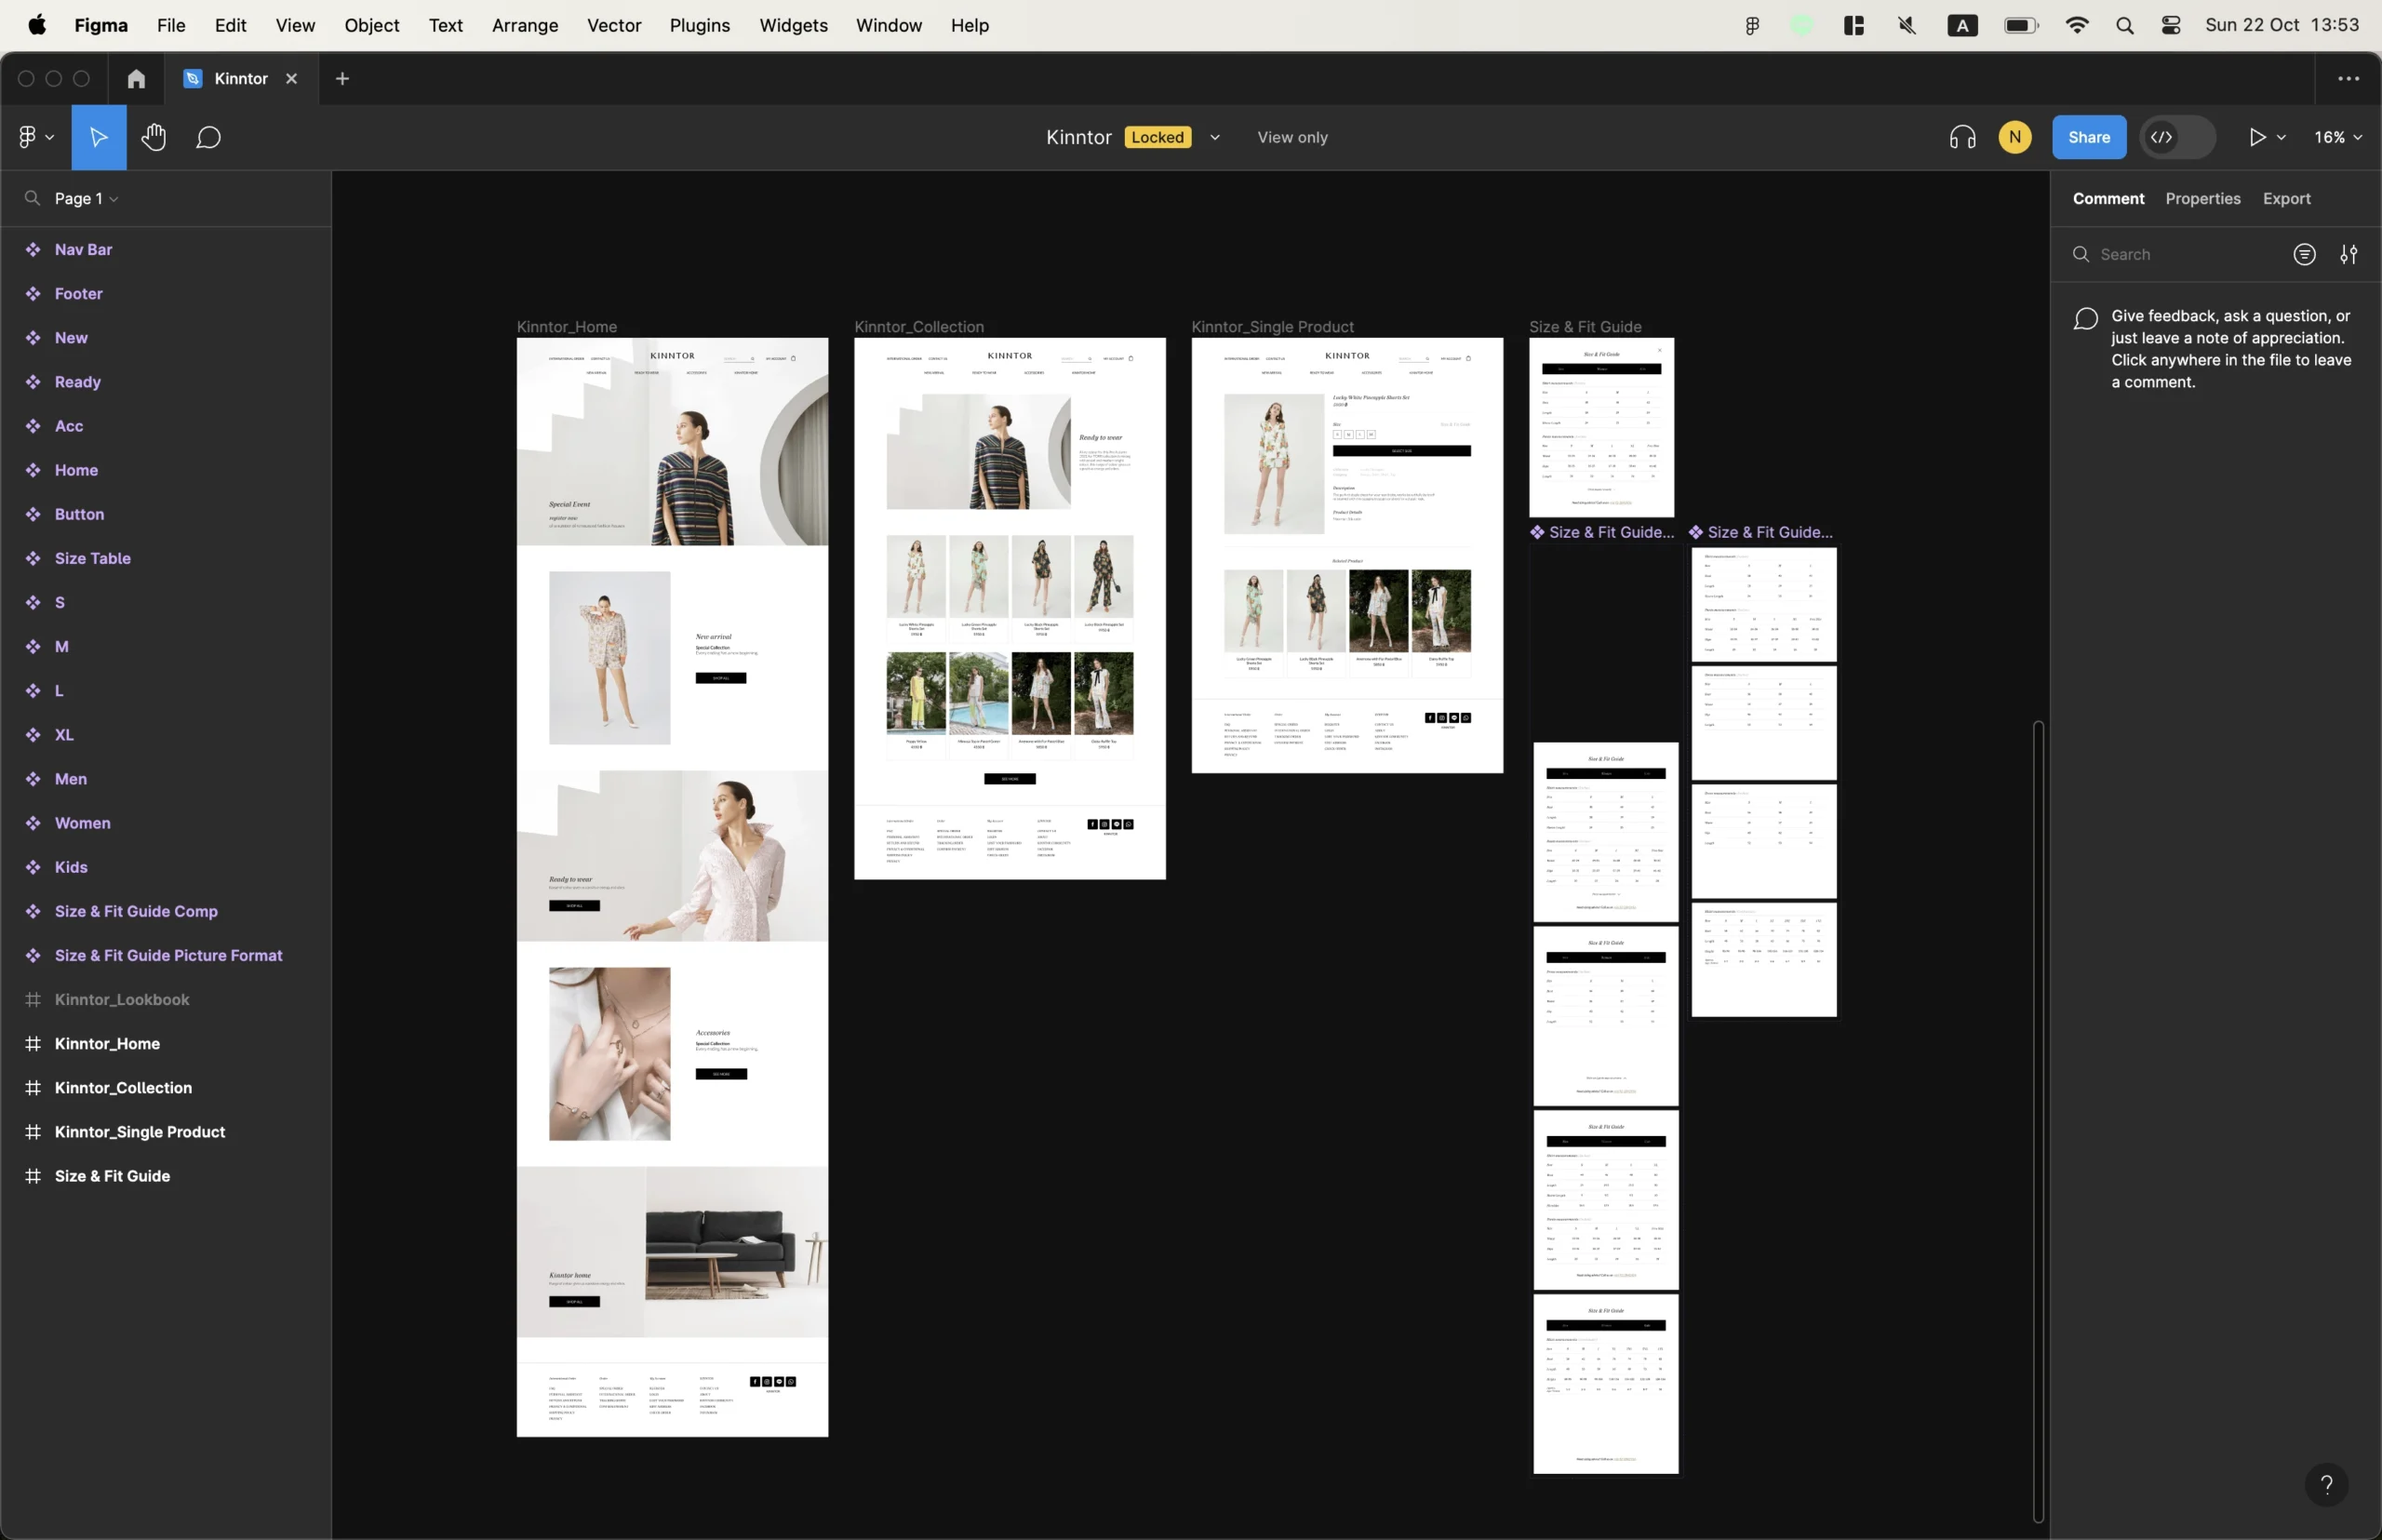Open the Figma main menu icon
The width and height of the screenshot is (2382, 1540).
tap(34, 137)
